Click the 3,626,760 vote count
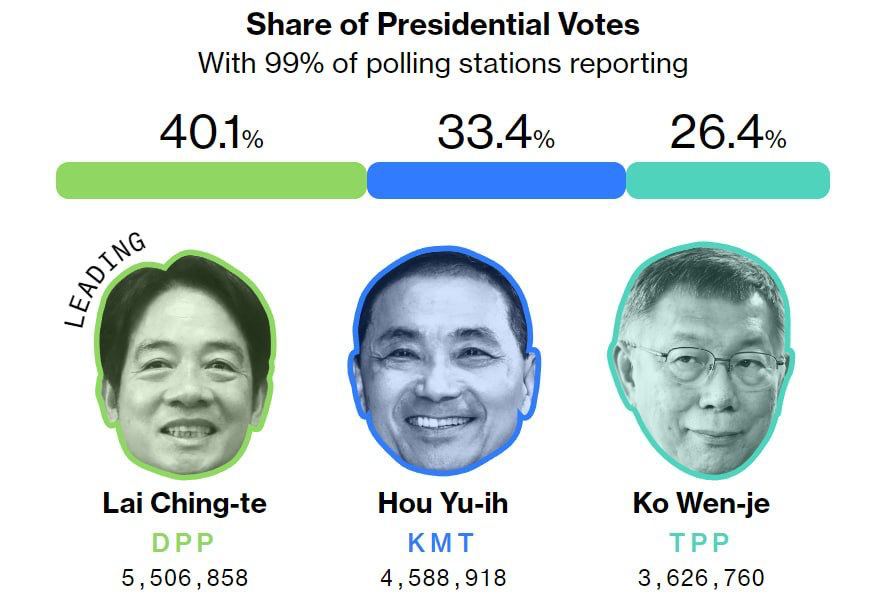 (701, 578)
